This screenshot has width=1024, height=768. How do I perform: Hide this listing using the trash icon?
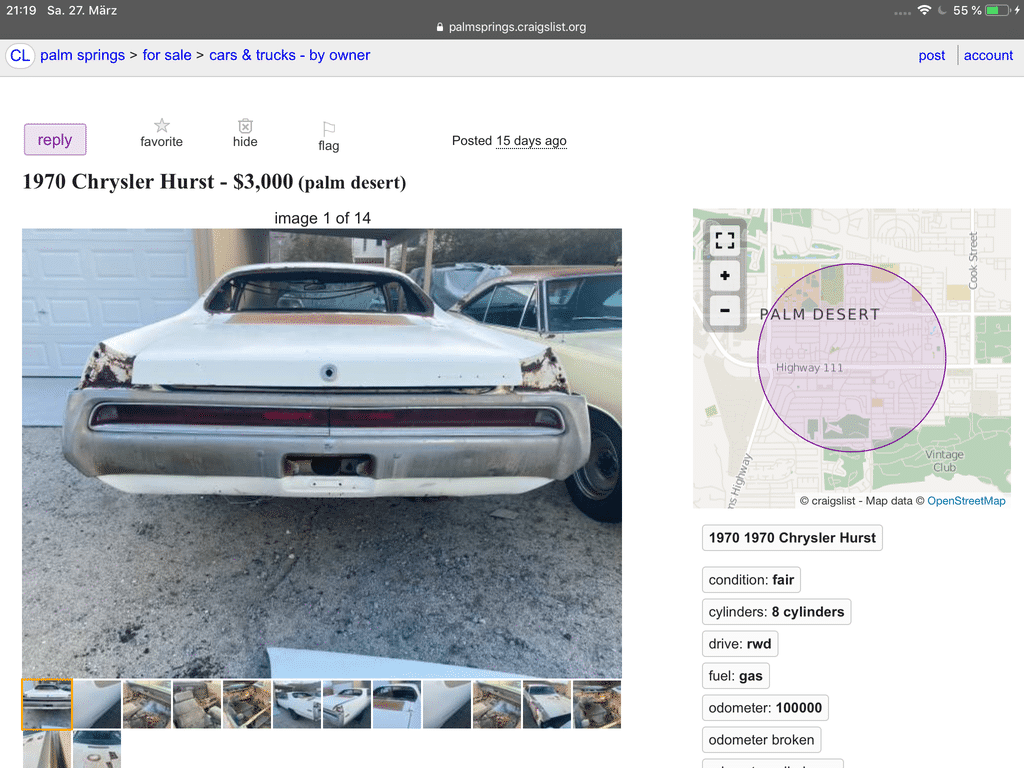[245, 133]
